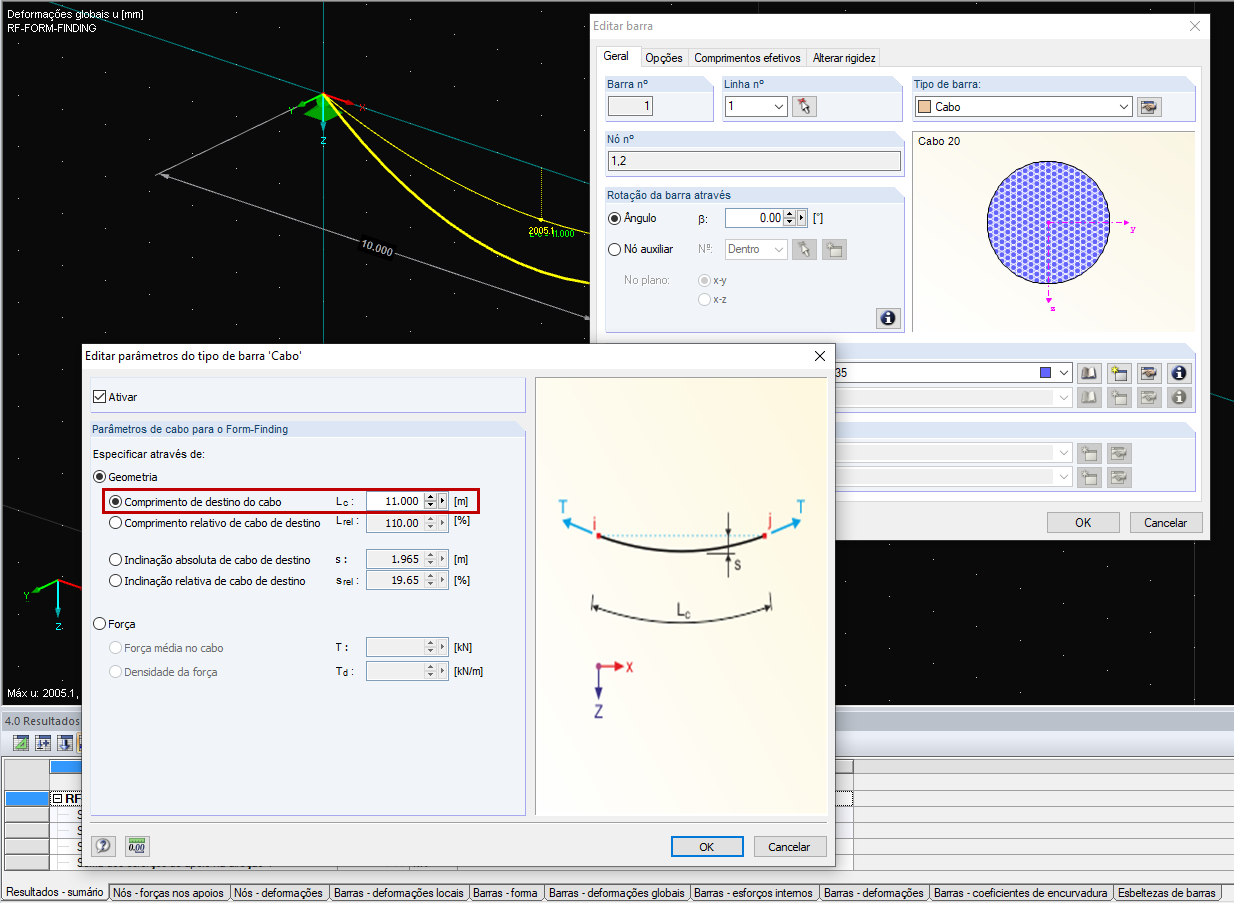Click the first results table toolbar icon
1234x903 pixels.
point(20,742)
